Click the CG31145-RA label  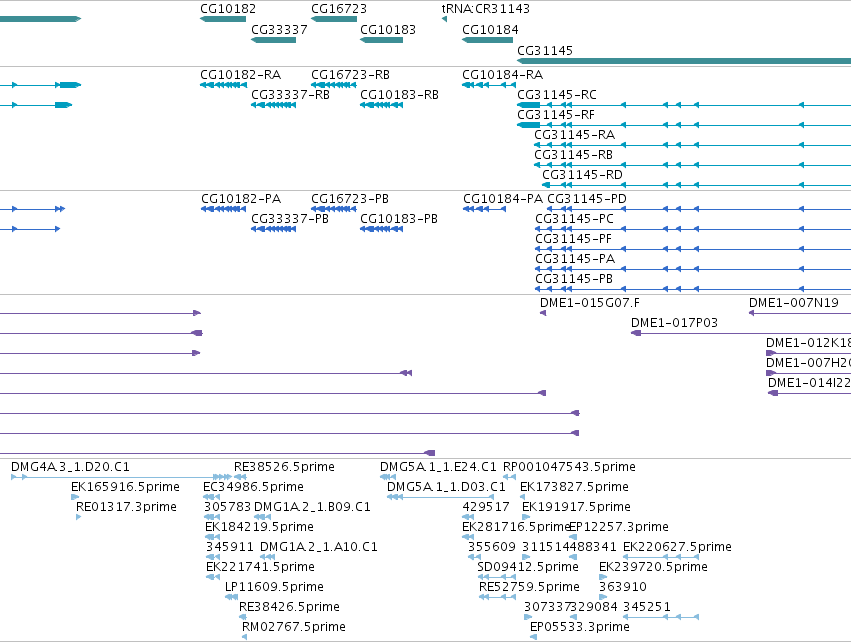click(574, 135)
